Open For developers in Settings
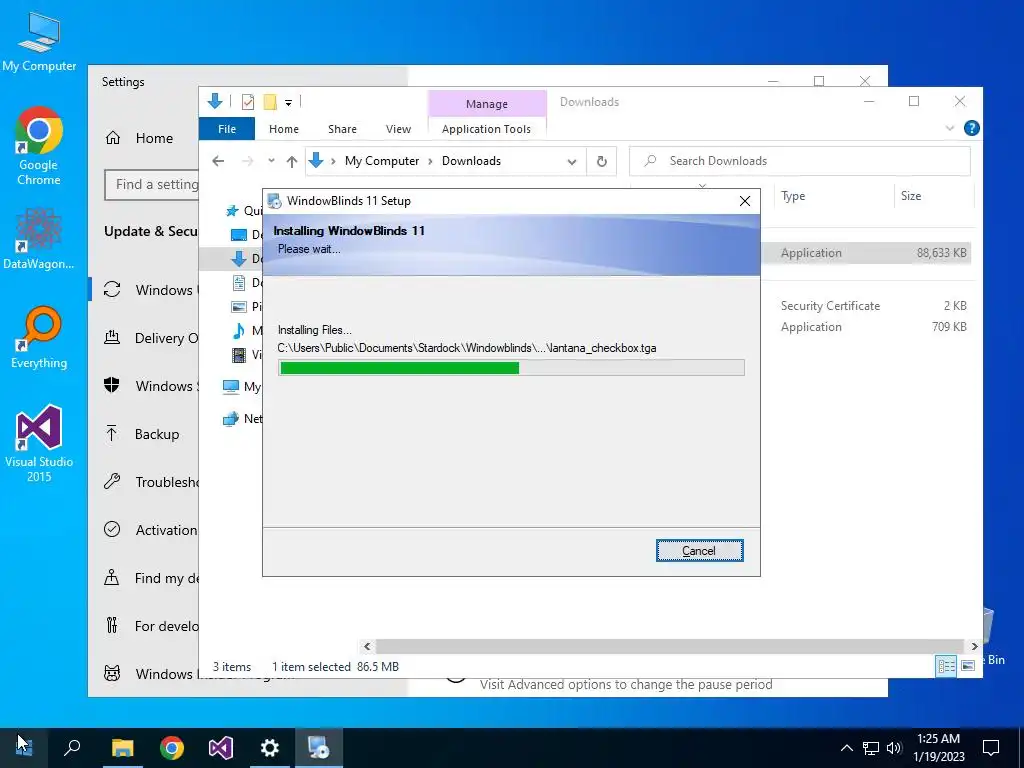Screen dimensions: 1024x768 coord(145,626)
